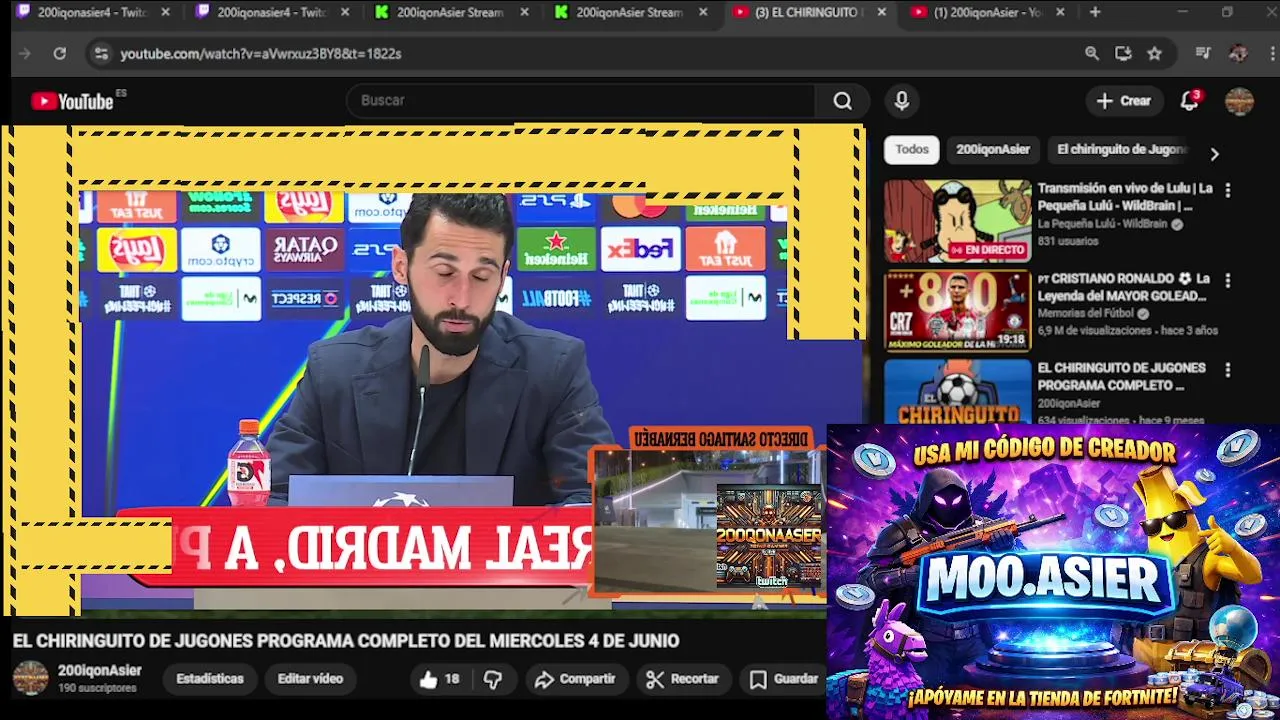Viewport: 1280px width, 720px height.
Task: Bookmark this page with the star
Action: 1154,54
